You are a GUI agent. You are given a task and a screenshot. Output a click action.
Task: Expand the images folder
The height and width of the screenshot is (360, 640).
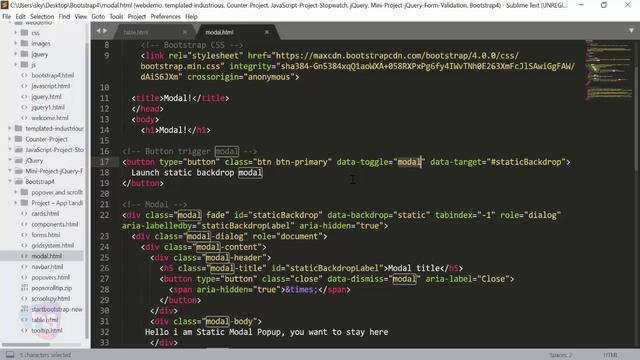click(16, 43)
